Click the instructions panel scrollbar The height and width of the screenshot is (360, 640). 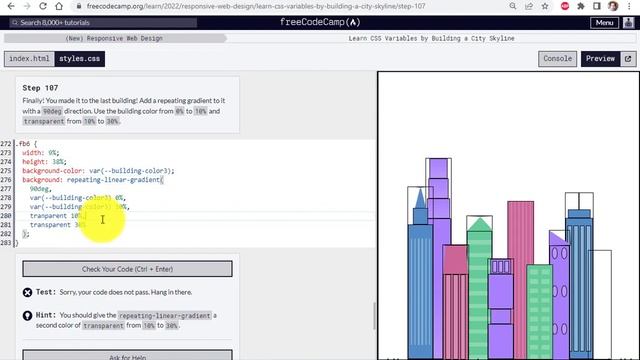tap(374, 316)
